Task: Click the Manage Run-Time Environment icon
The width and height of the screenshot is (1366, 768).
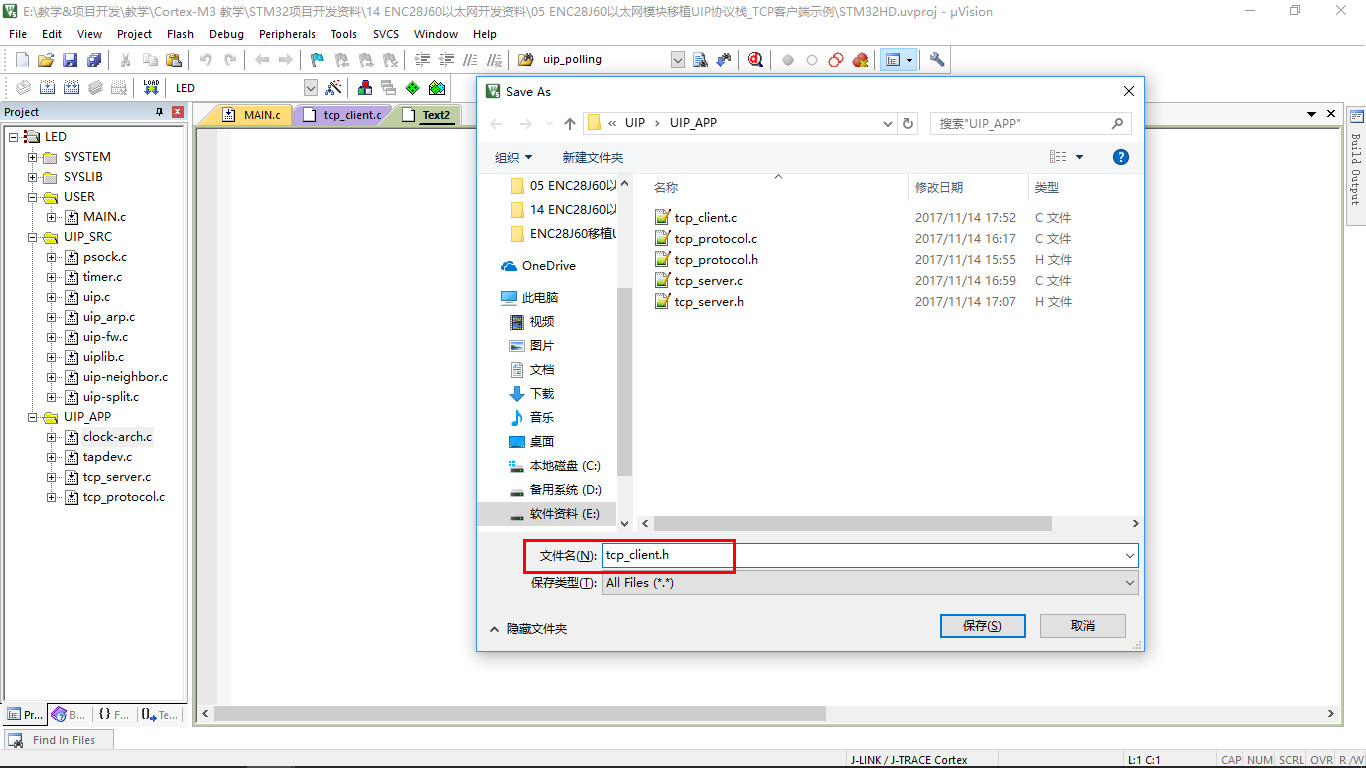Action: (413, 87)
